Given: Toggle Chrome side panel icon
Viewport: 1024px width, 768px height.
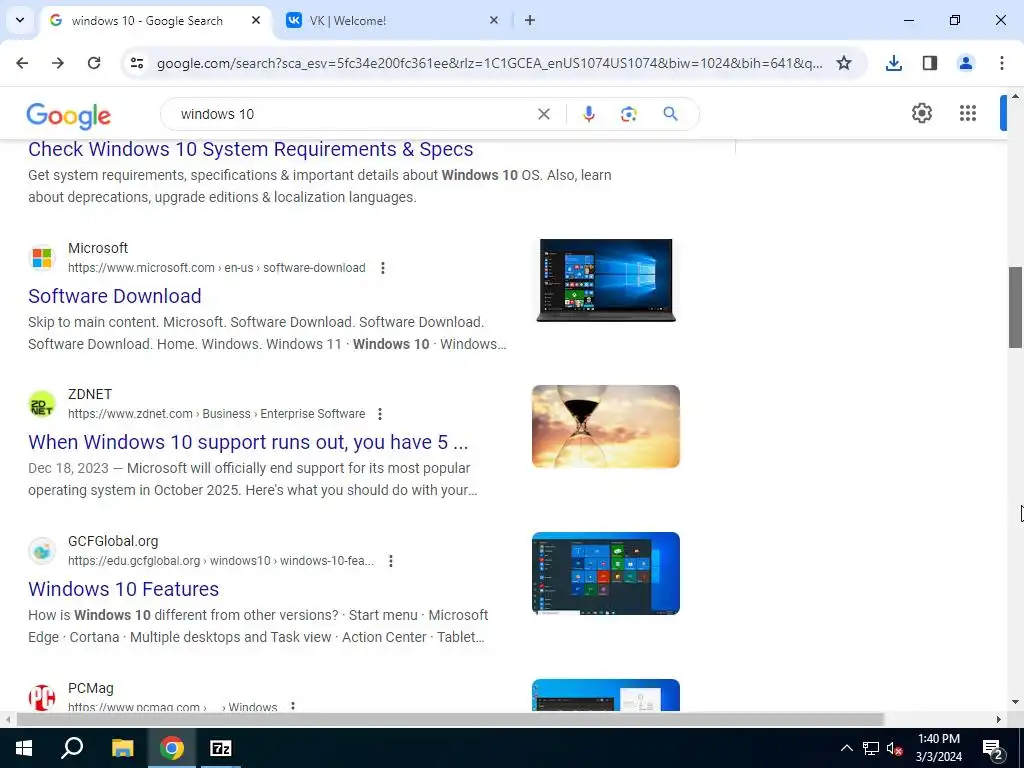Looking at the screenshot, I should (929, 63).
